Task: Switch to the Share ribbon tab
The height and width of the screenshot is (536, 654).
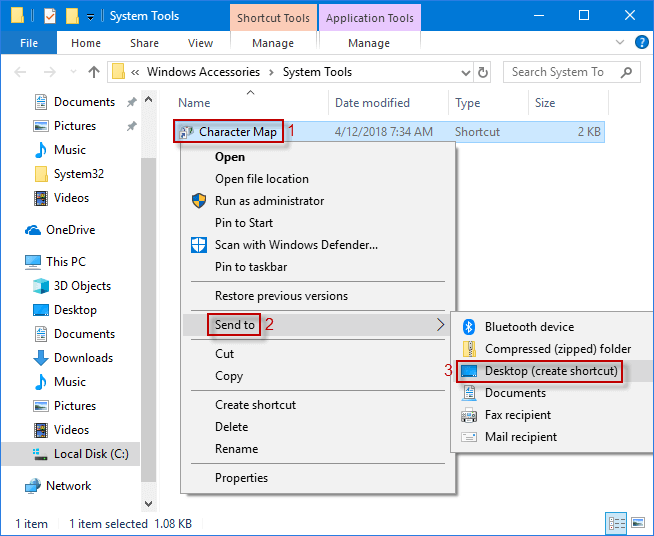Action: point(144,43)
